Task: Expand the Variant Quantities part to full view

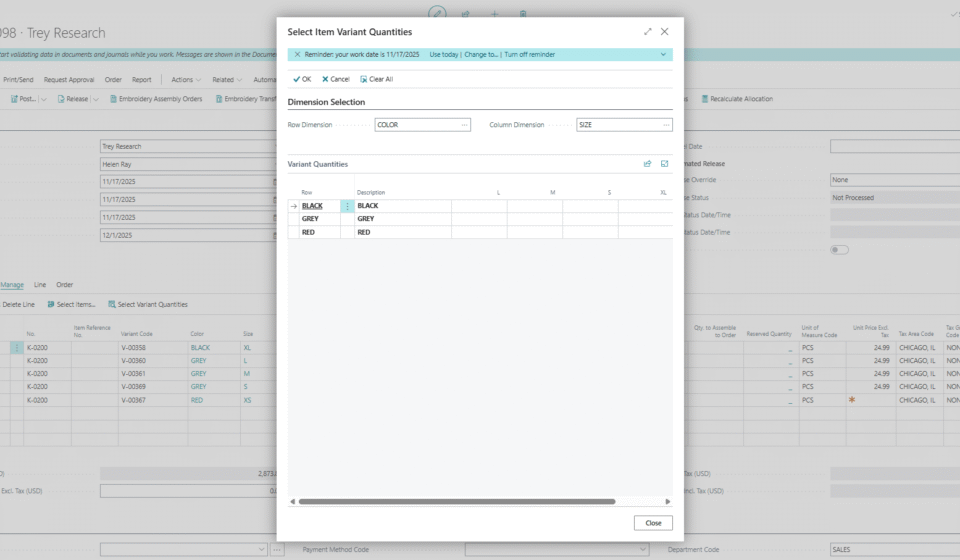Action: (x=664, y=164)
